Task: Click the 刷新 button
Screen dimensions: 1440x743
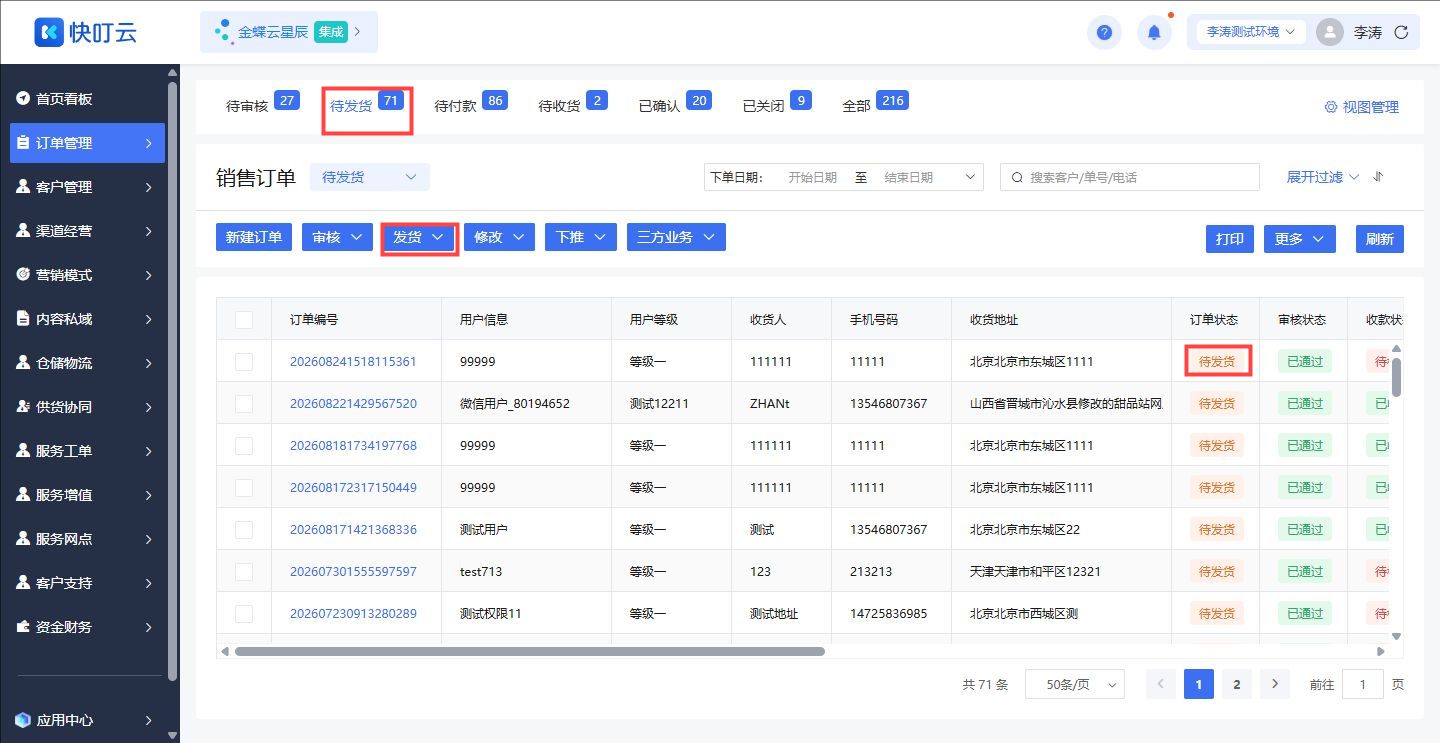Action: (1380, 239)
